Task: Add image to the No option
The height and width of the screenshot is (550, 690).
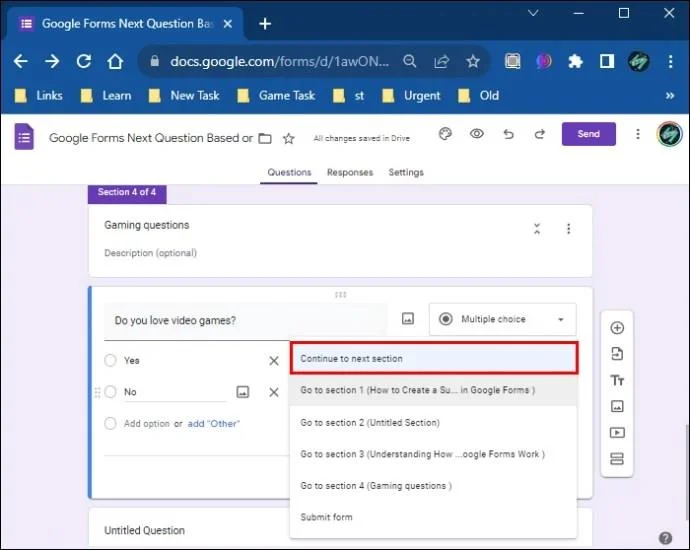Action: (243, 392)
